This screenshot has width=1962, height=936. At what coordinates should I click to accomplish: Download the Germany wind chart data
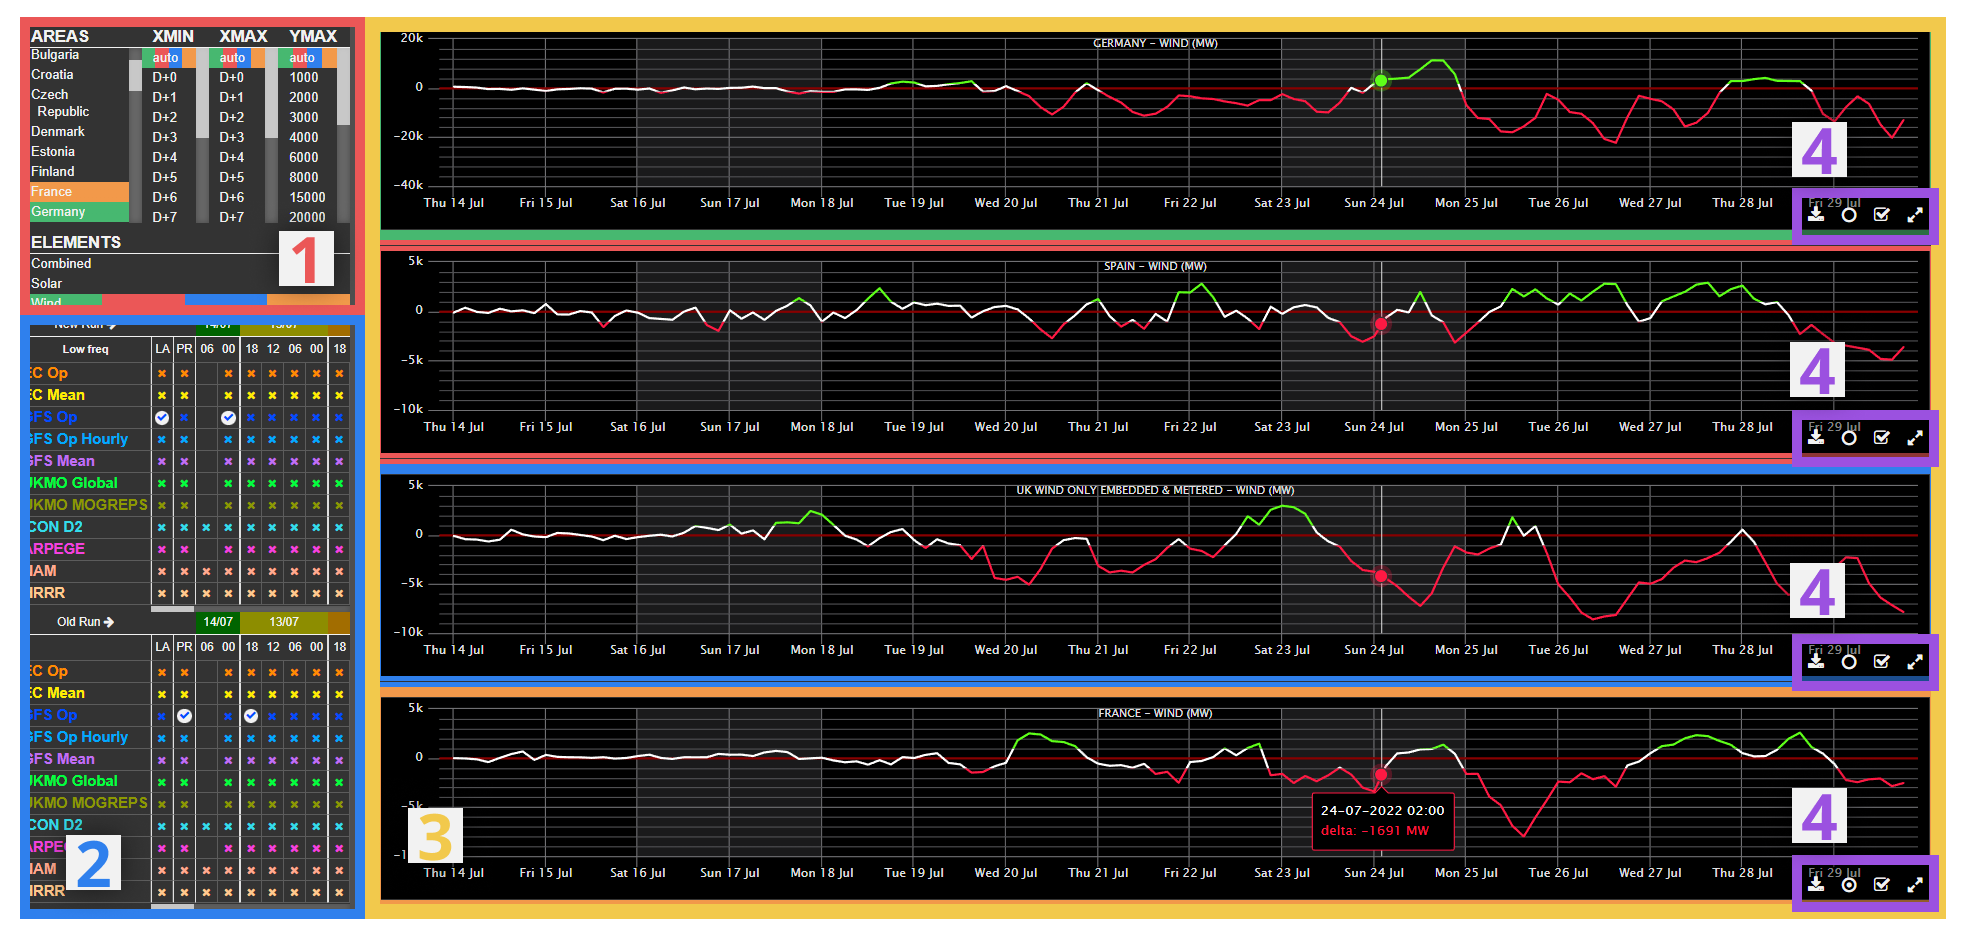click(1816, 214)
